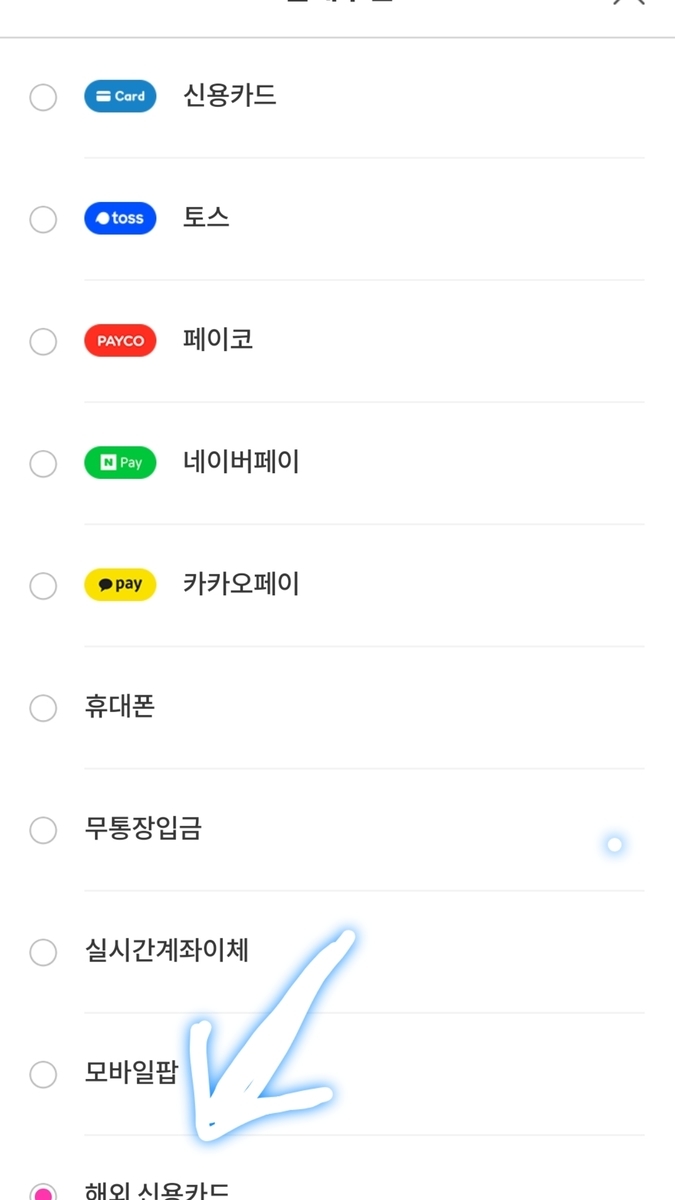675x1200 pixels.
Task: Tap the green N Pay logo badge
Action: [120, 463]
